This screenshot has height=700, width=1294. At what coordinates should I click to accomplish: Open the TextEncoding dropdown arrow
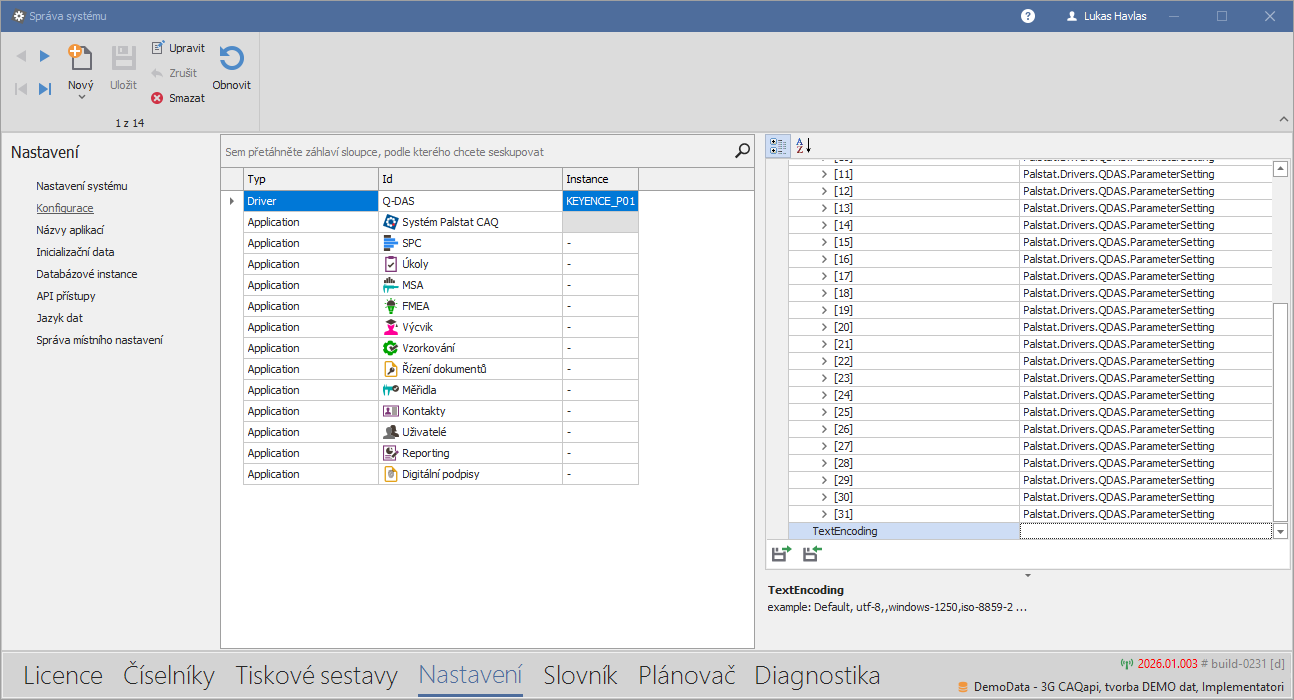click(1281, 532)
